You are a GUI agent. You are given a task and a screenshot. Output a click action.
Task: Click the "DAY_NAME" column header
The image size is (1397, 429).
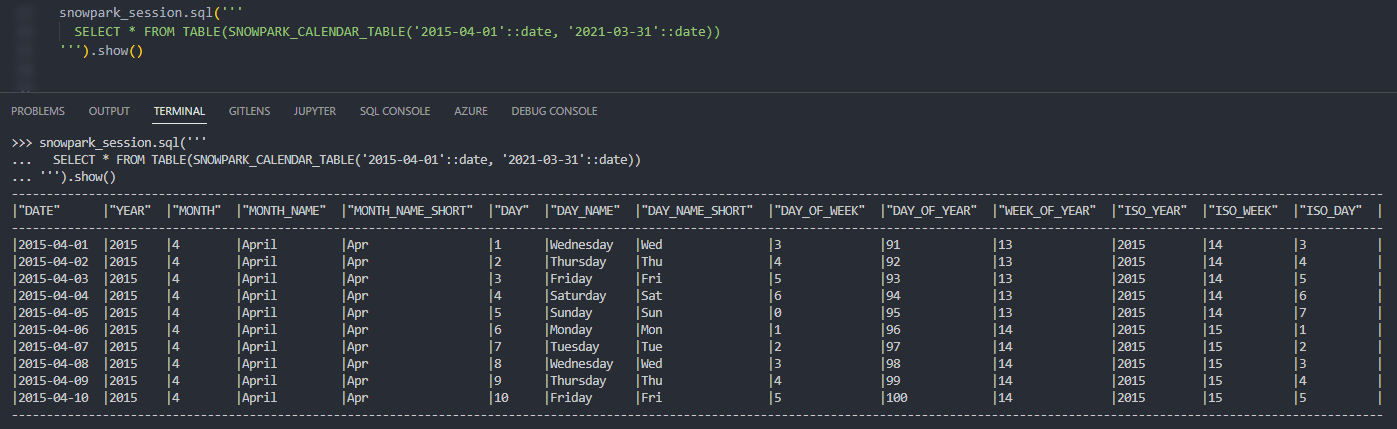click(x=584, y=210)
